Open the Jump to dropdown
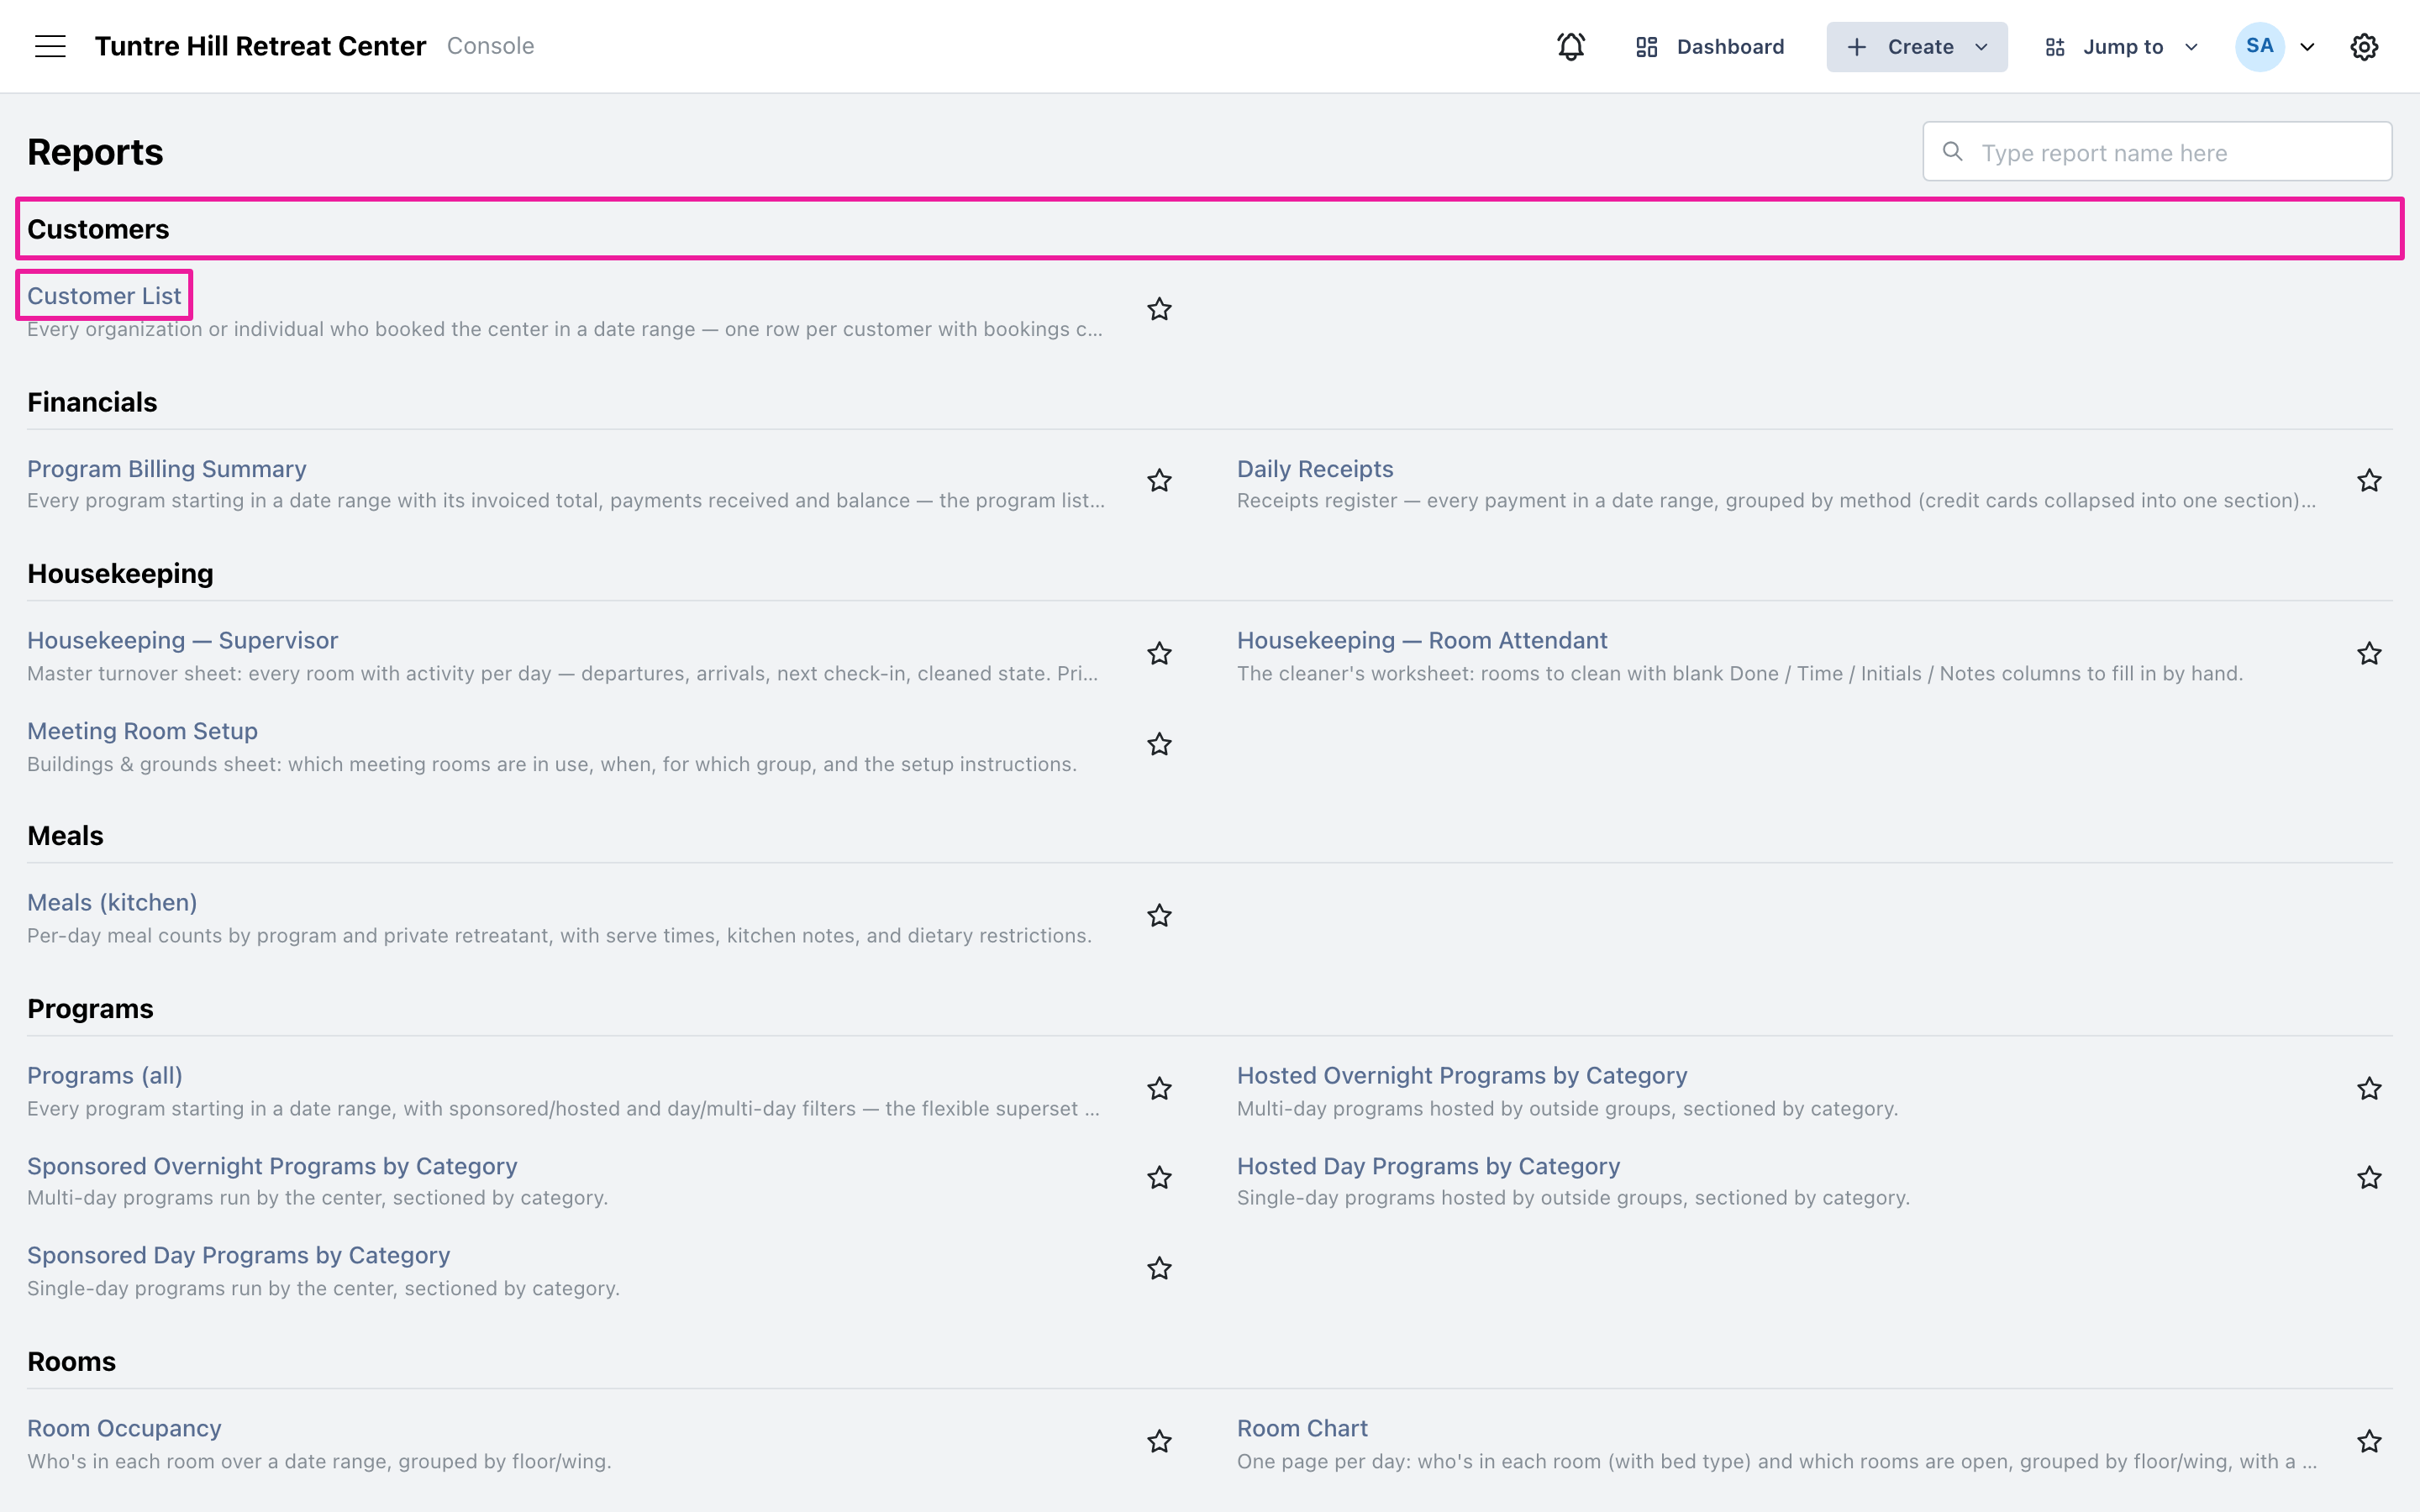This screenshot has height=1512, width=2420. click(2121, 46)
